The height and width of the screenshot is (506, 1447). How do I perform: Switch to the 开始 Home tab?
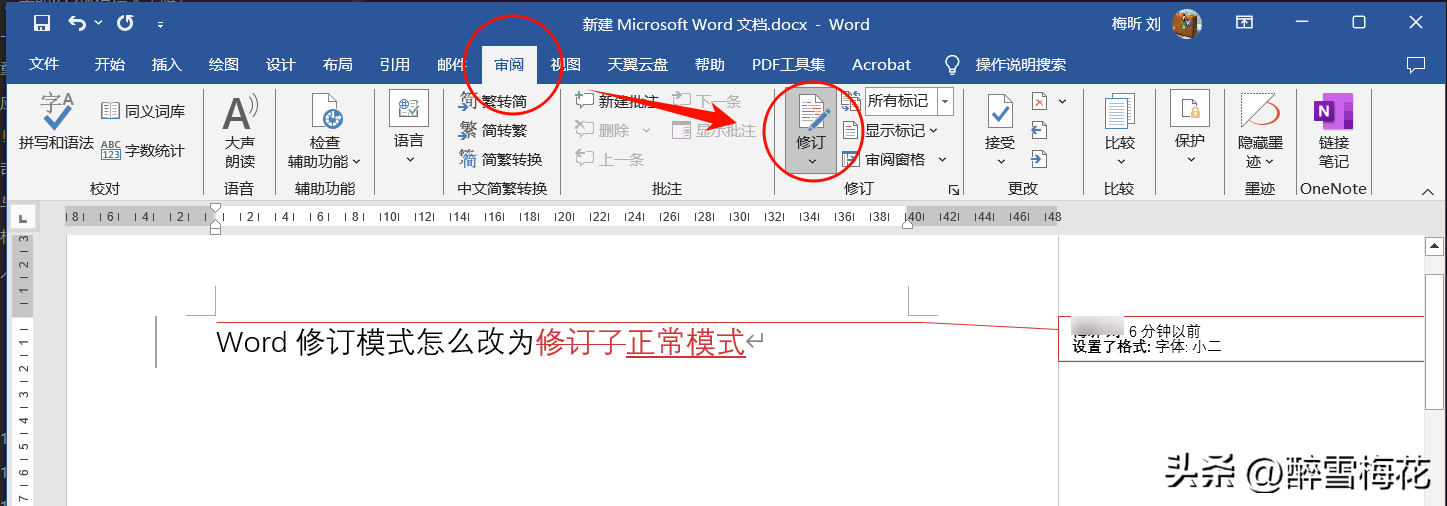(x=110, y=64)
